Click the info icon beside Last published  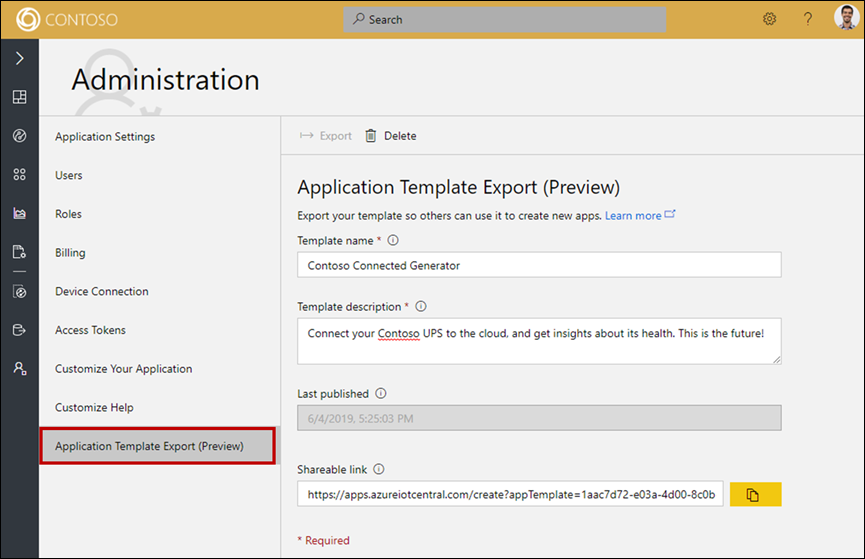pos(381,393)
